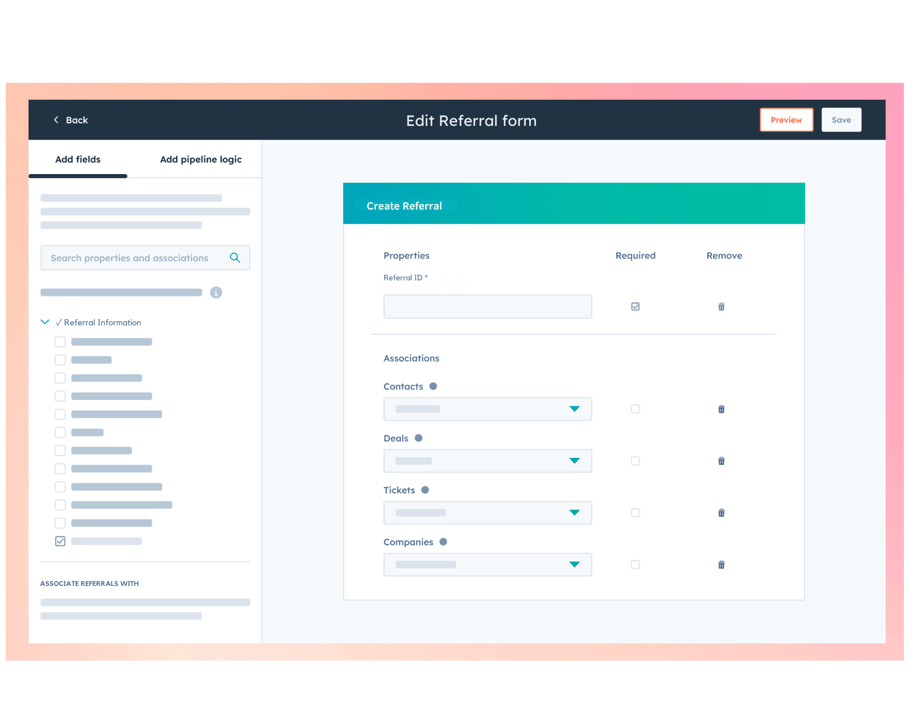Collapse the Referral Information section
Image resolution: width=920 pixels, height=710 pixels.
[45, 322]
